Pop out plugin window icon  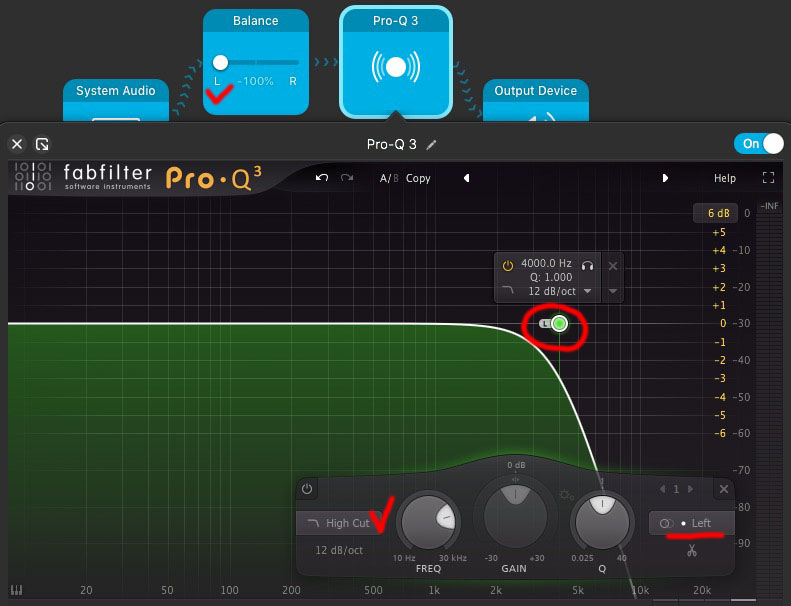42,144
